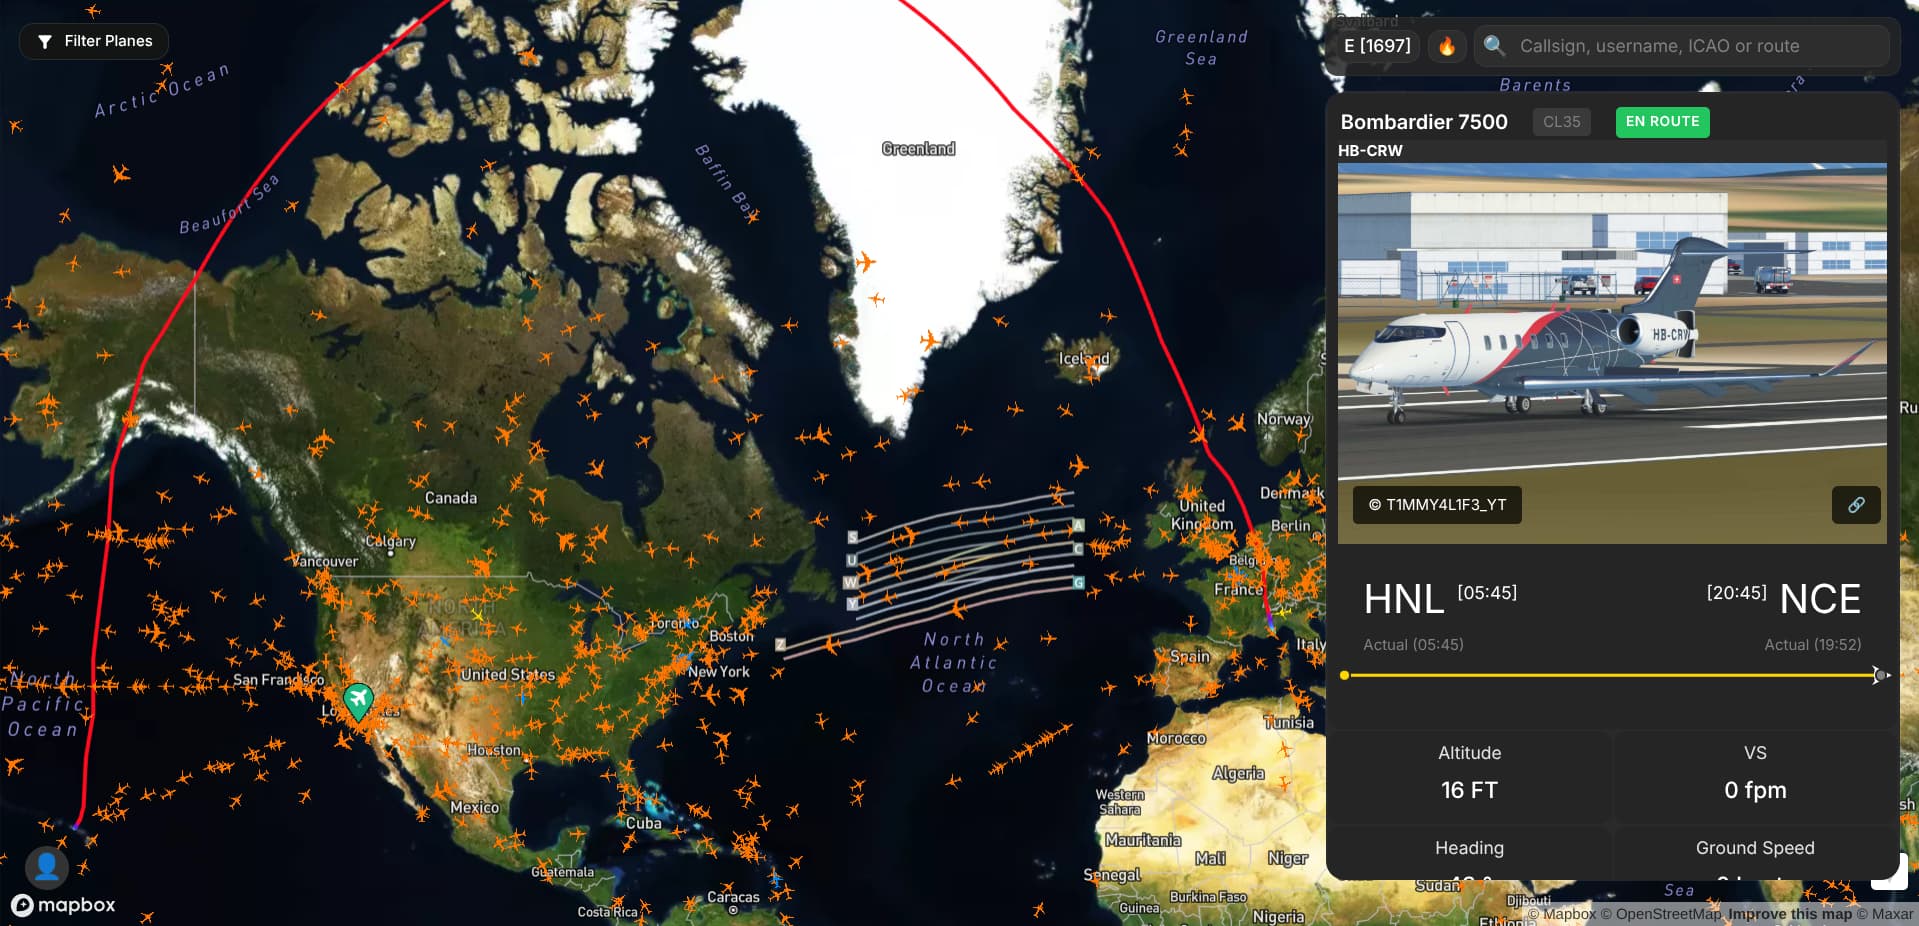This screenshot has width=1919, height=926.
Task: Click the NAT track marker Y
Action: click(x=852, y=604)
